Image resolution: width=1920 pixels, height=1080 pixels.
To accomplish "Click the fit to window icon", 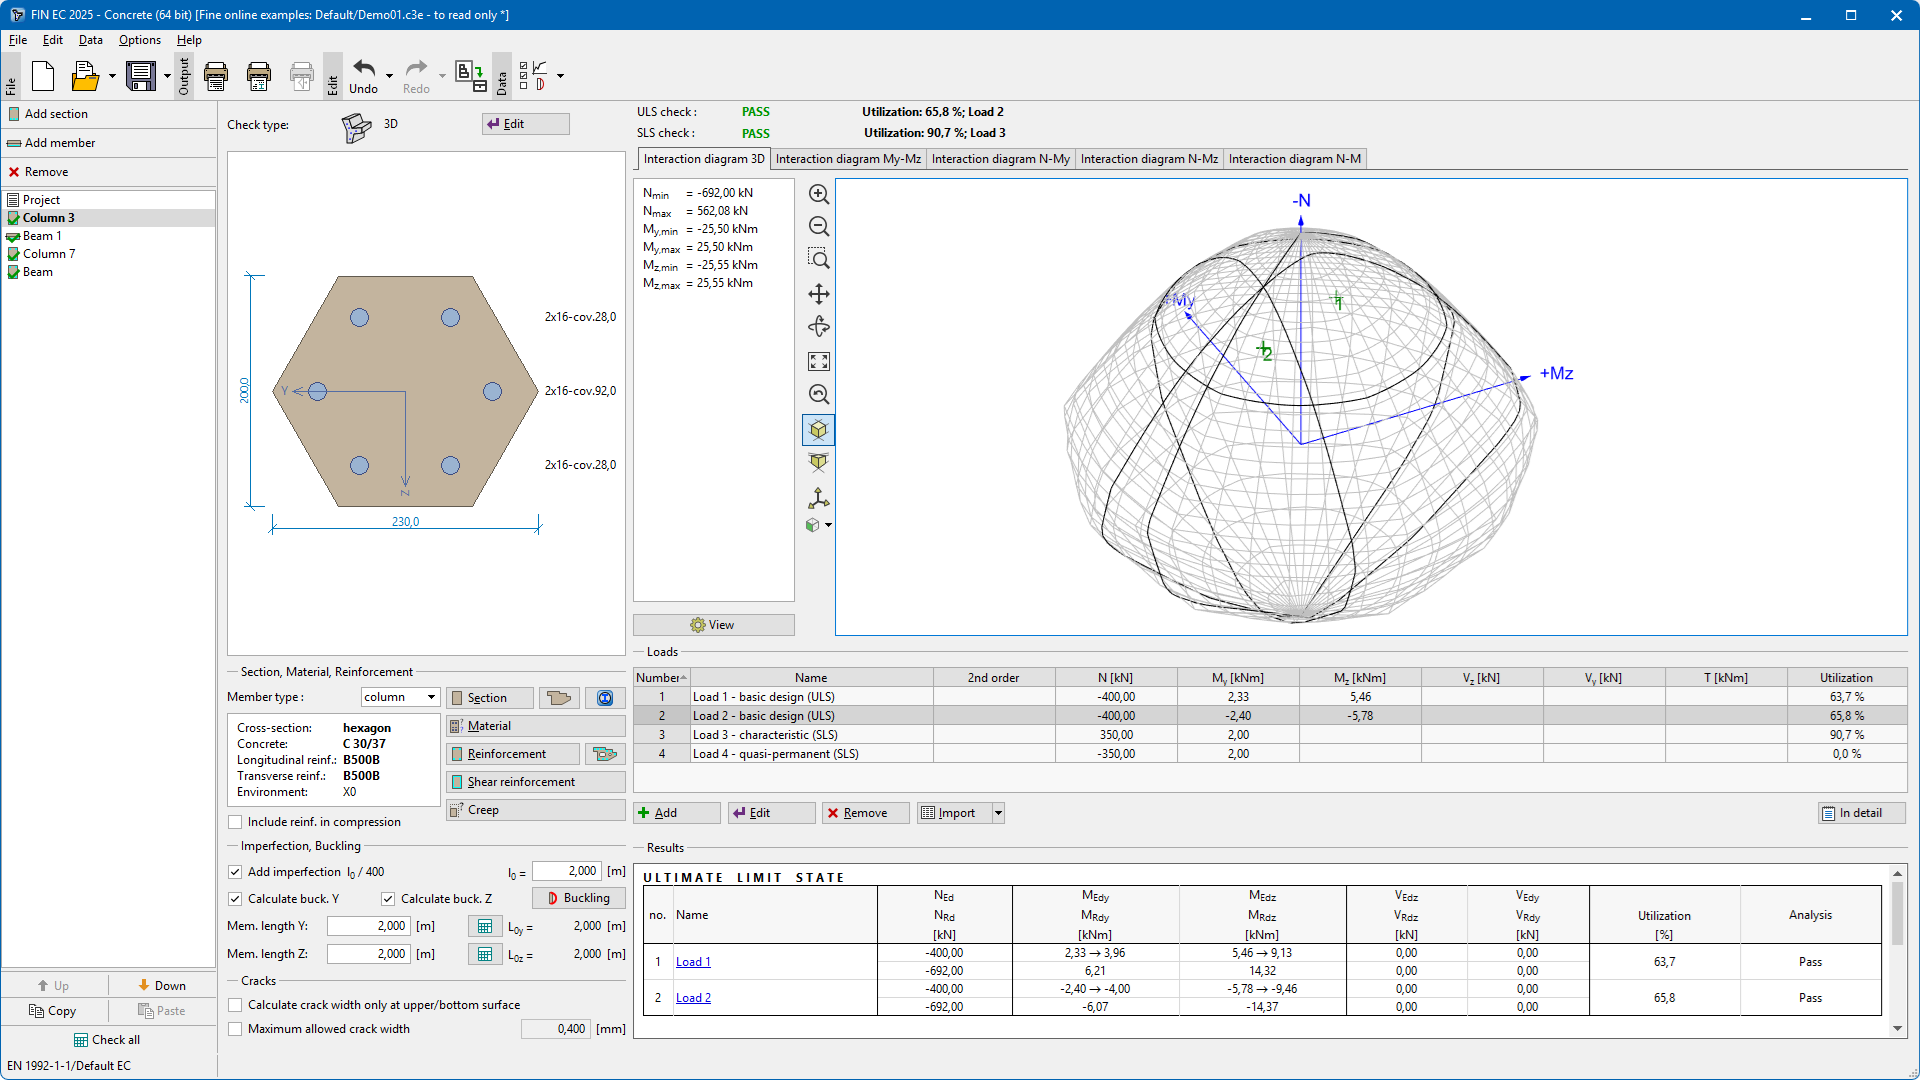I will coord(818,361).
